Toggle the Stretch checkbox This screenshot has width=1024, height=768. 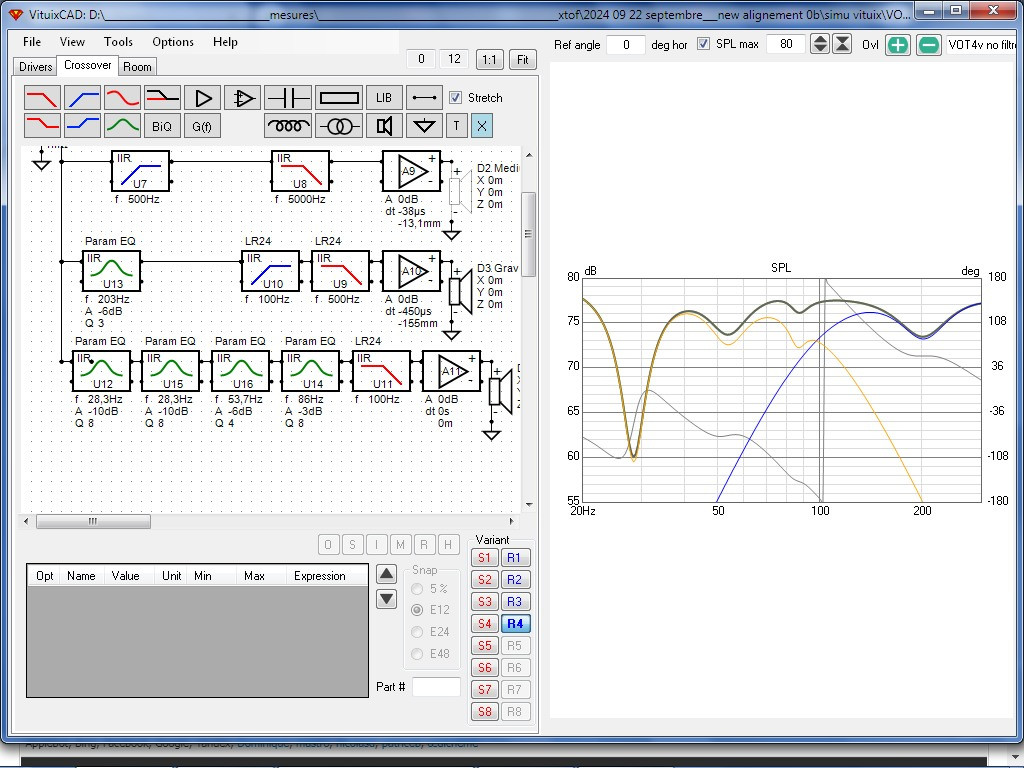point(456,98)
